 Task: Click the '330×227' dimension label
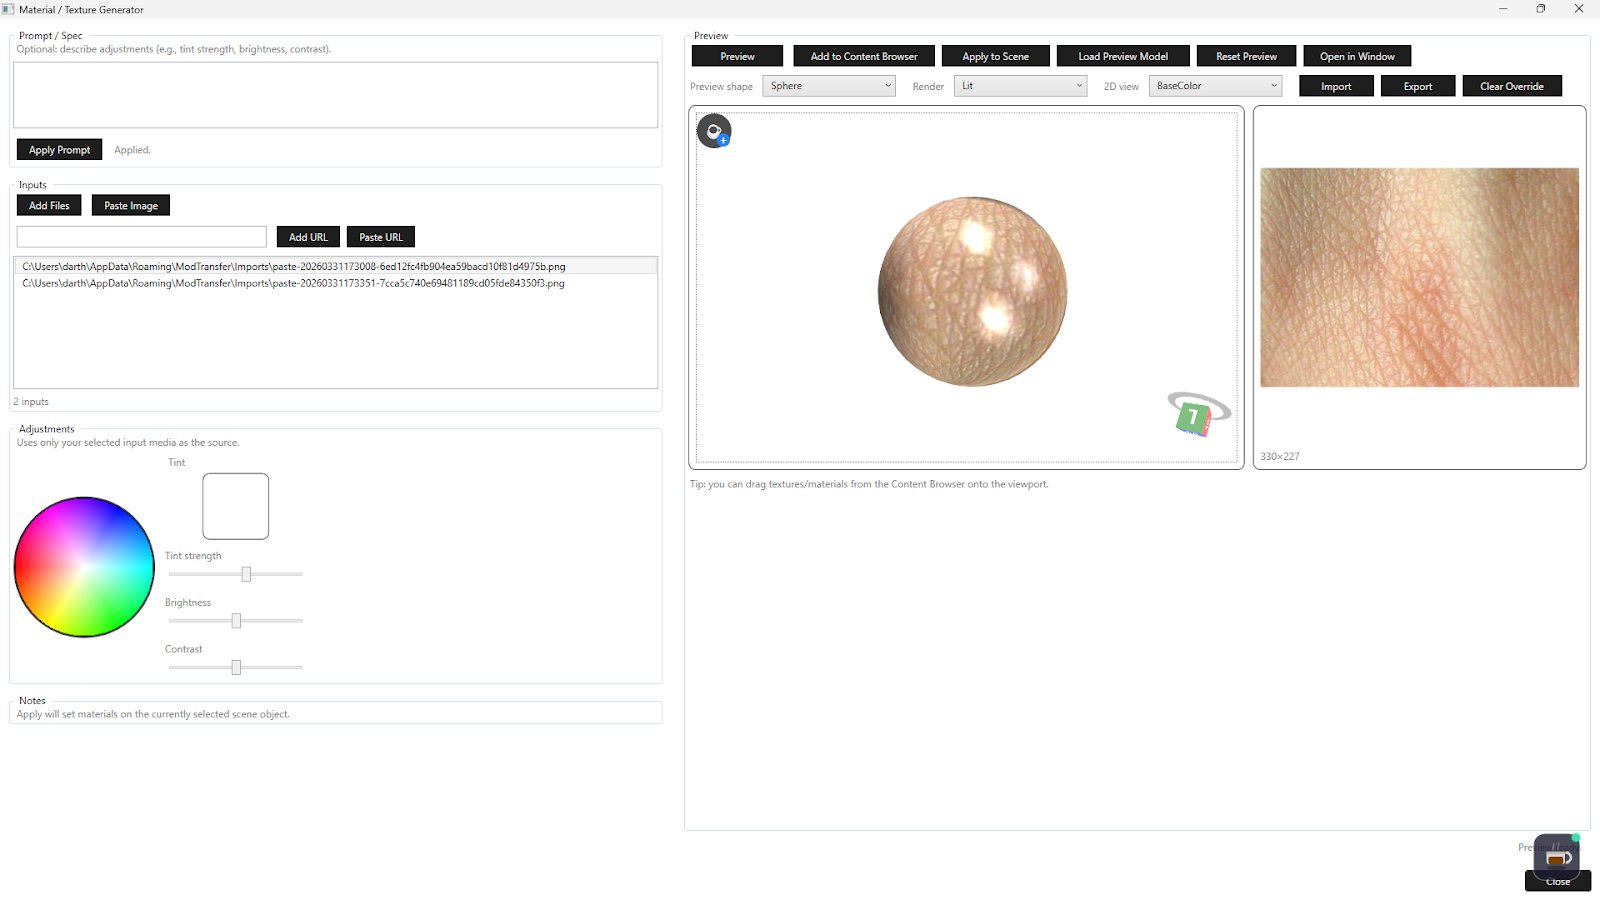[1280, 456]
